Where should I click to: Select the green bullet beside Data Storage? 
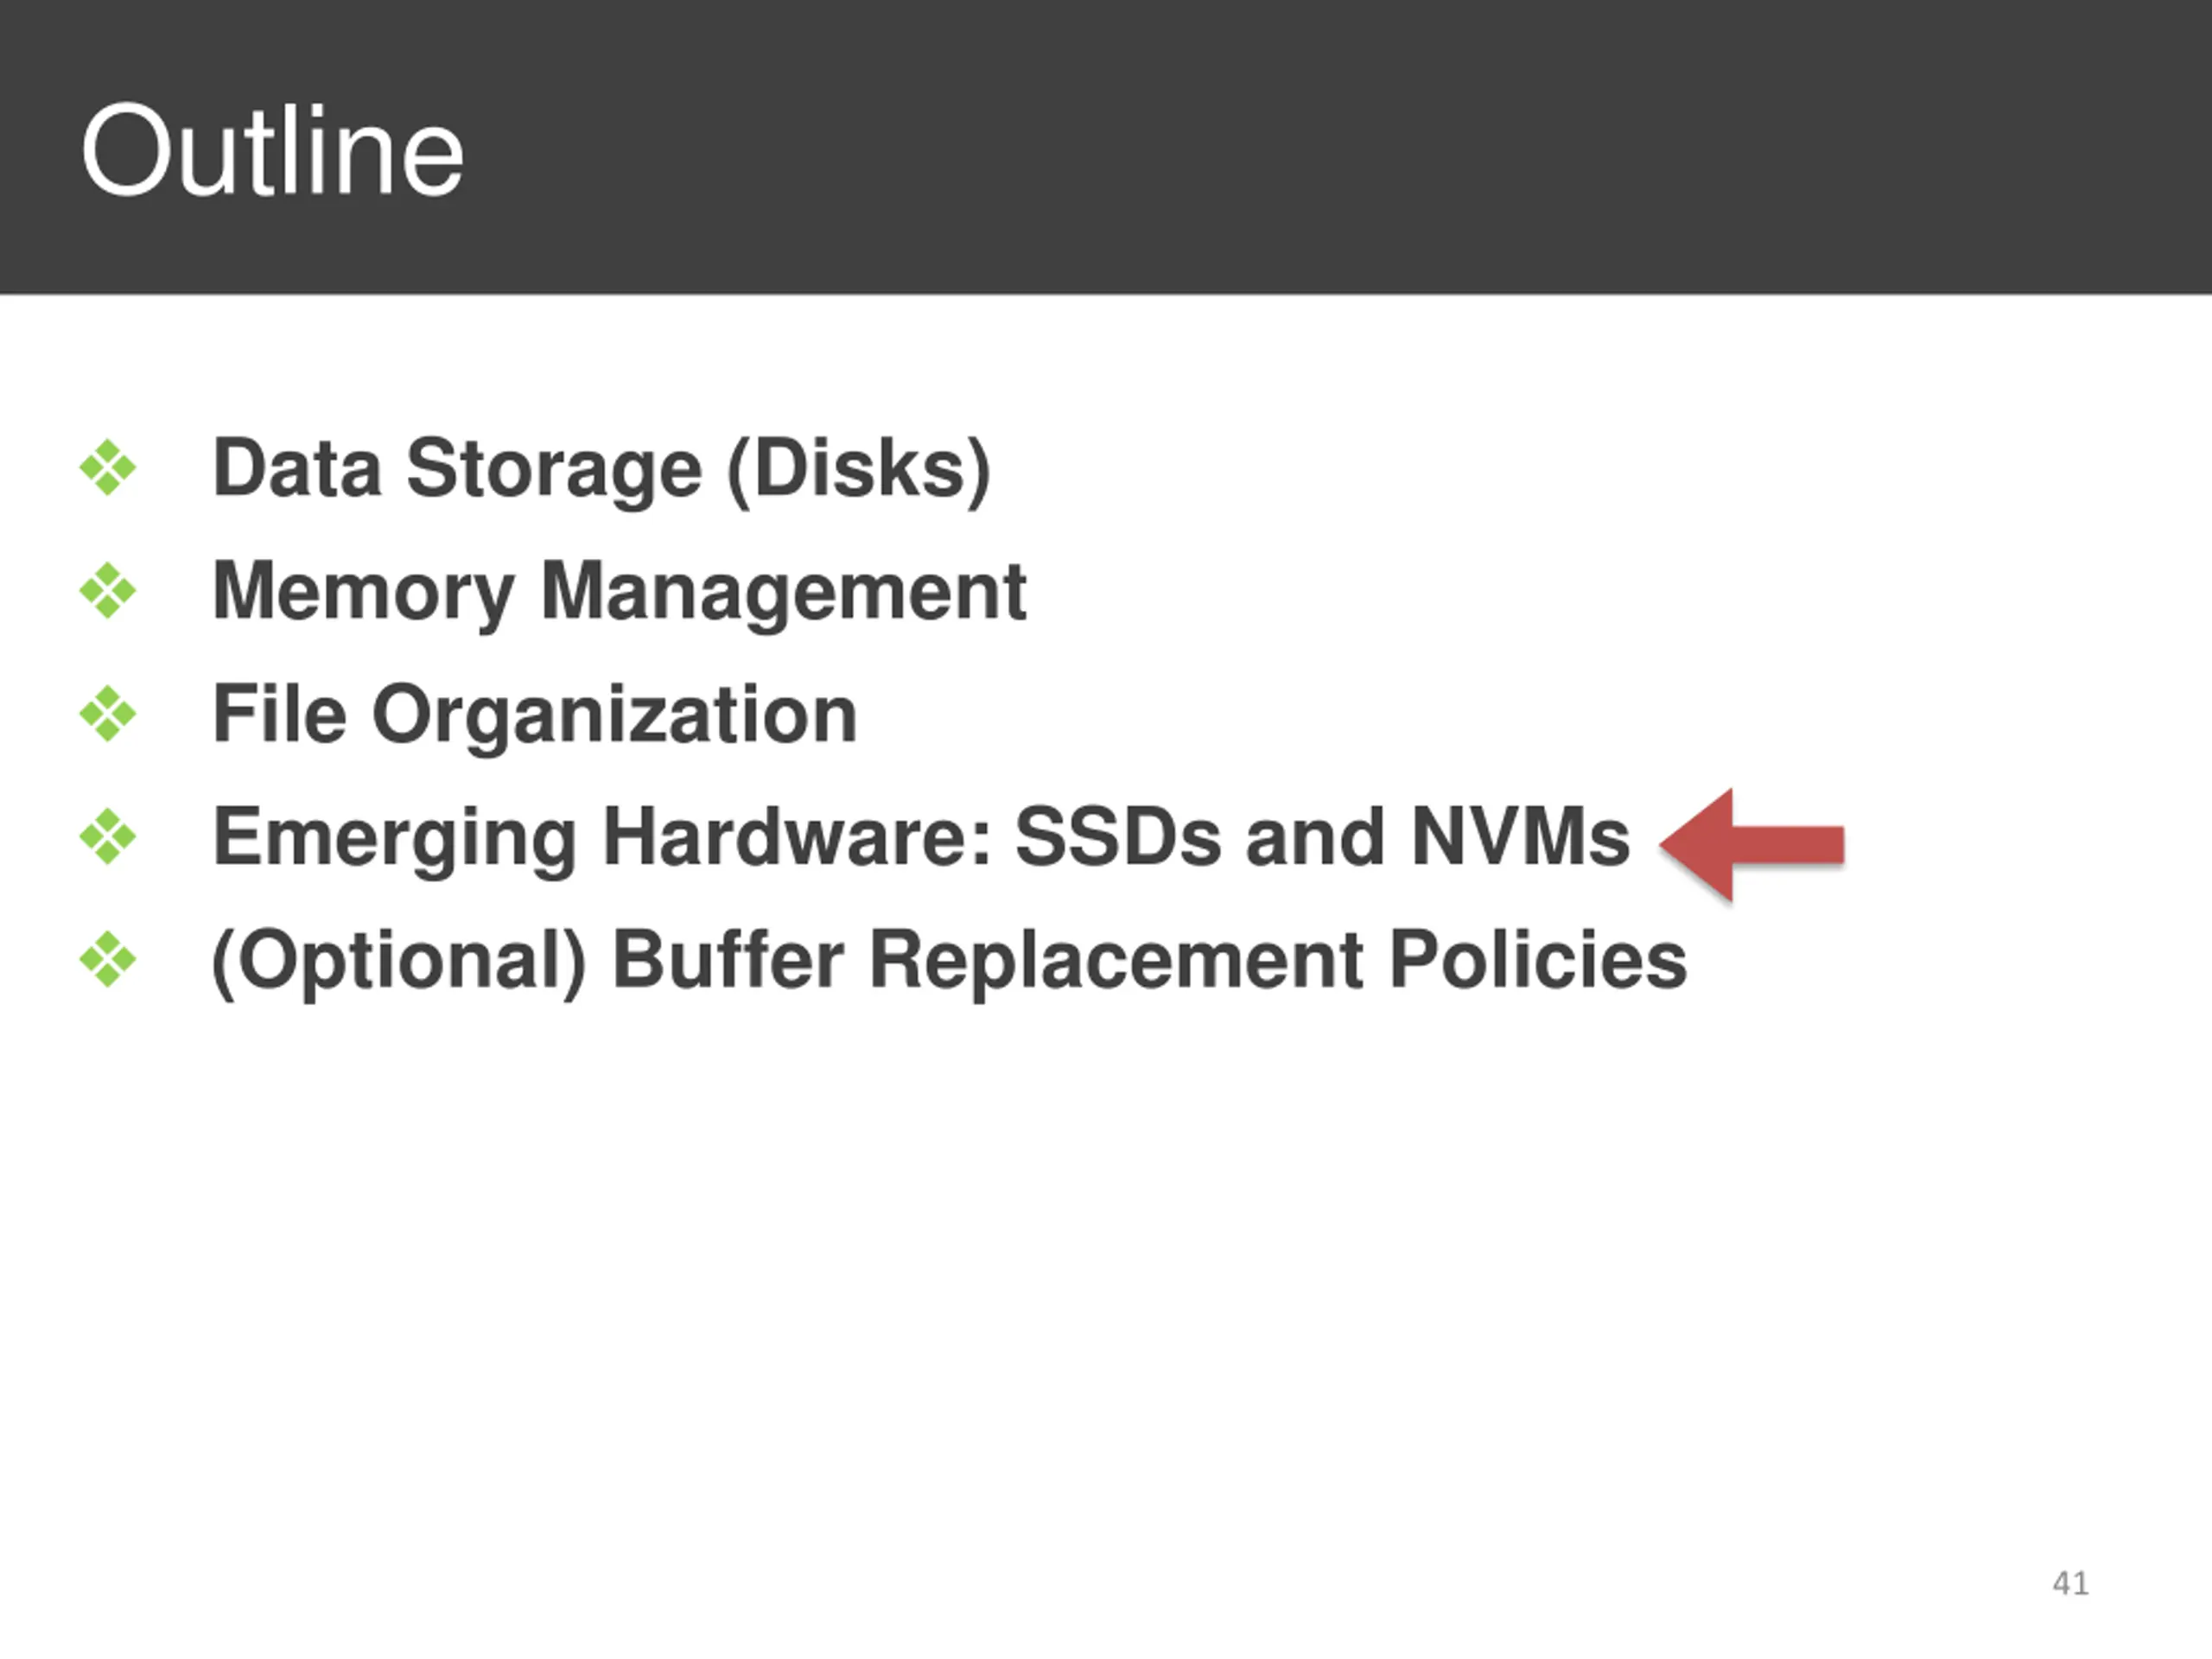click(108, 467)
